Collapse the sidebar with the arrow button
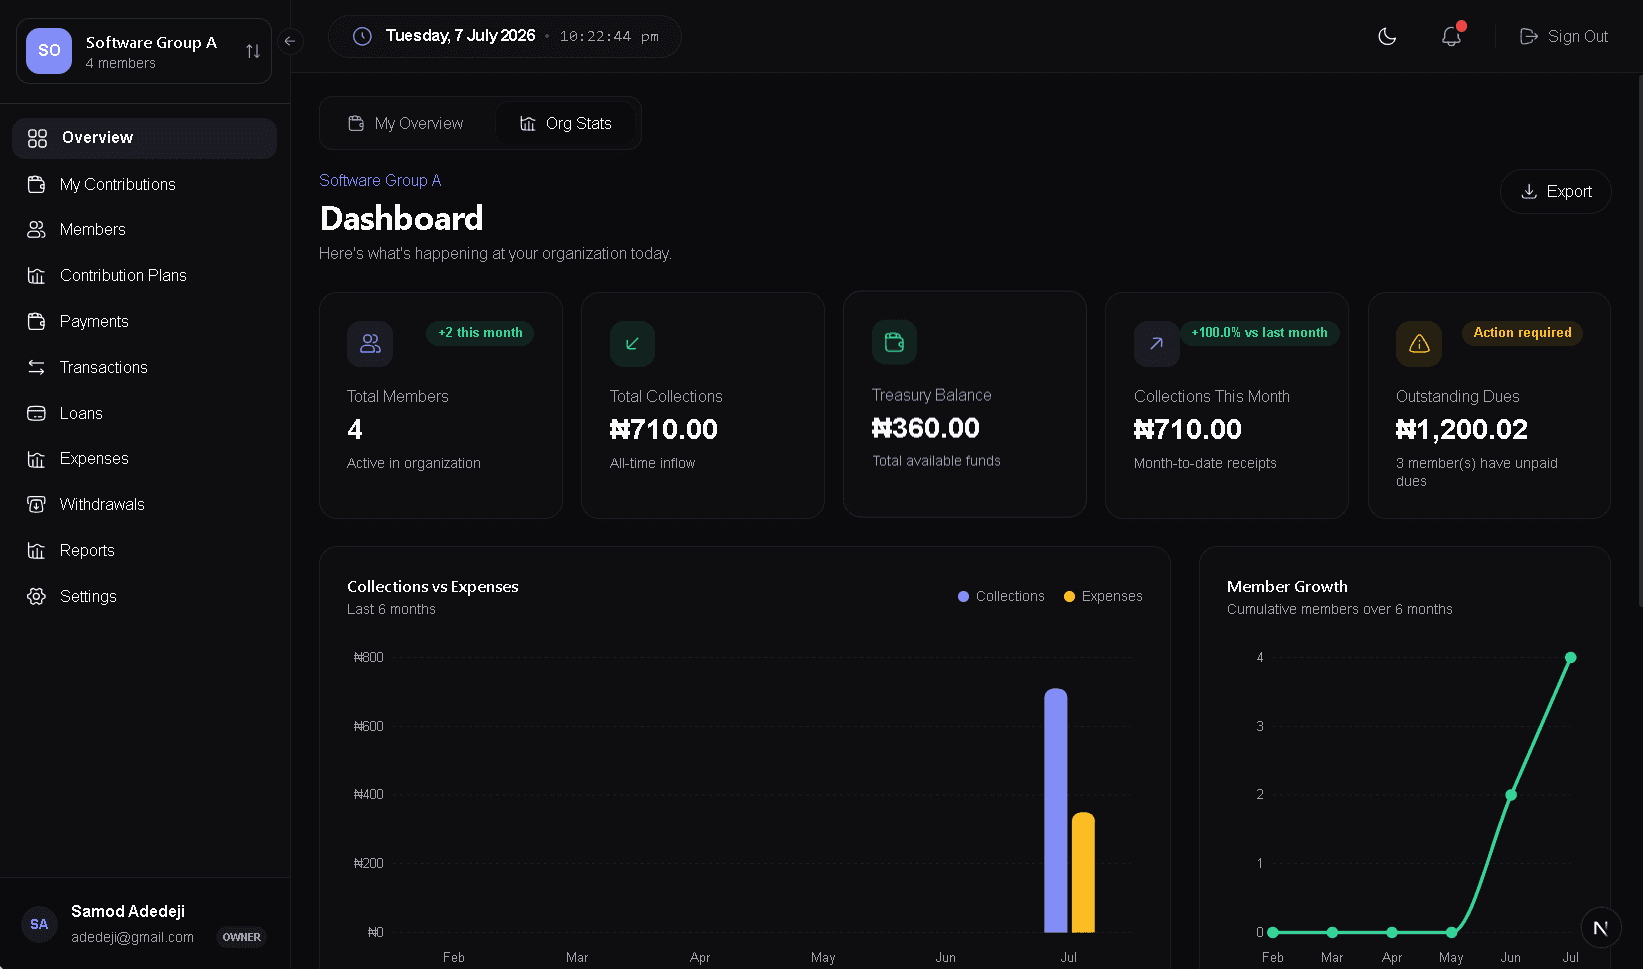Screen dimensions: 1643x969 290,41
